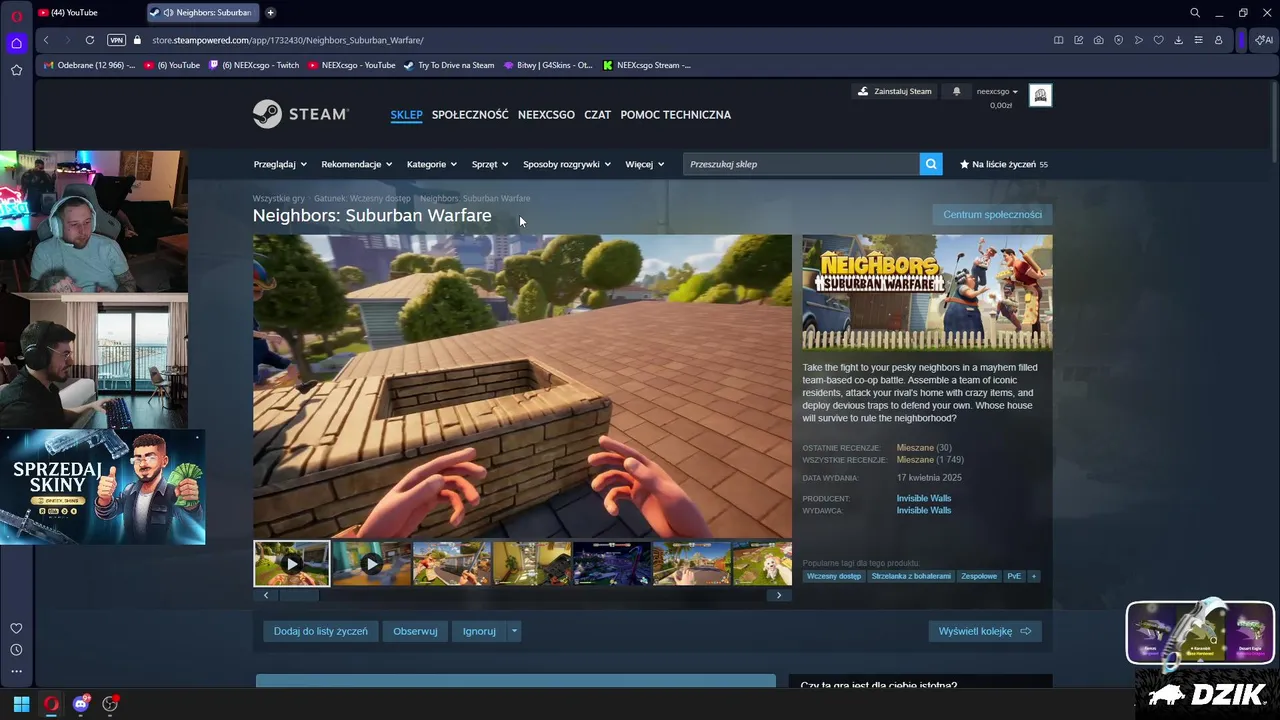Open Easy Setup sliders icon
1280x720 pixels.
1199,40
